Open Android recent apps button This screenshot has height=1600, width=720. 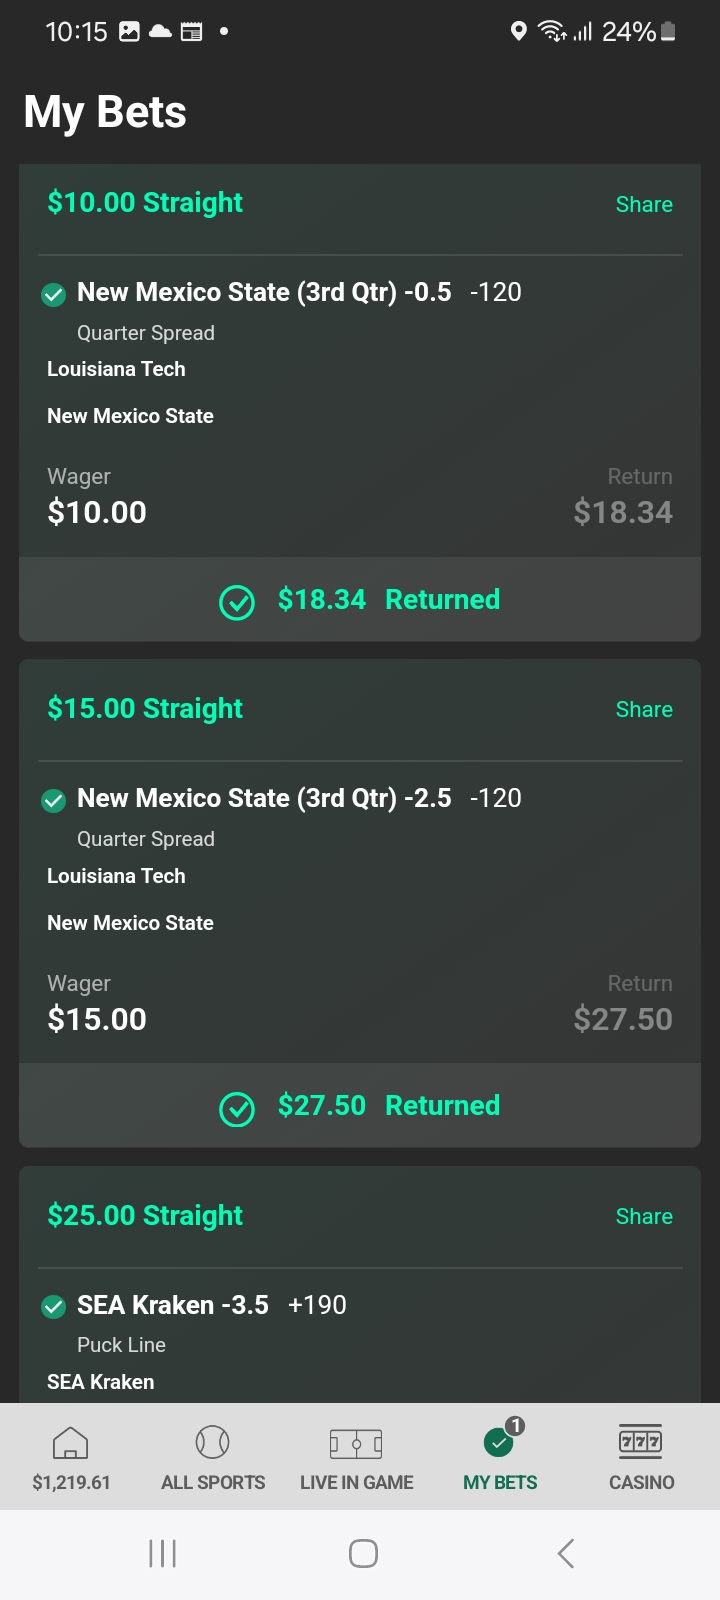(x=162, y=1553)
